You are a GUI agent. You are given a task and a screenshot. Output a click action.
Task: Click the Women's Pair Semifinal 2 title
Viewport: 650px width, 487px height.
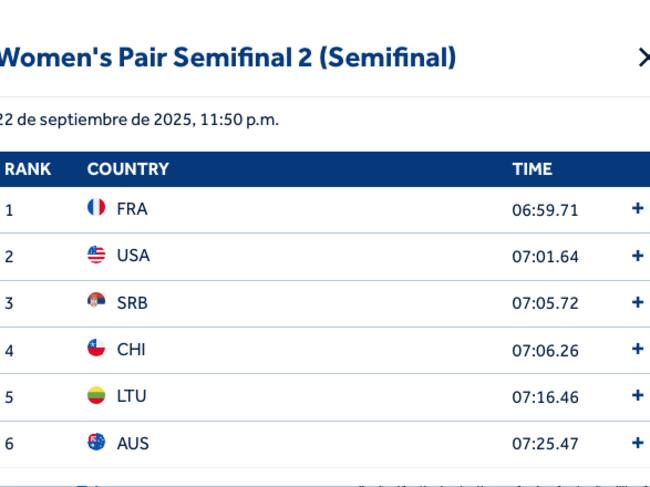pyautogui.click(x=228, y=57)
